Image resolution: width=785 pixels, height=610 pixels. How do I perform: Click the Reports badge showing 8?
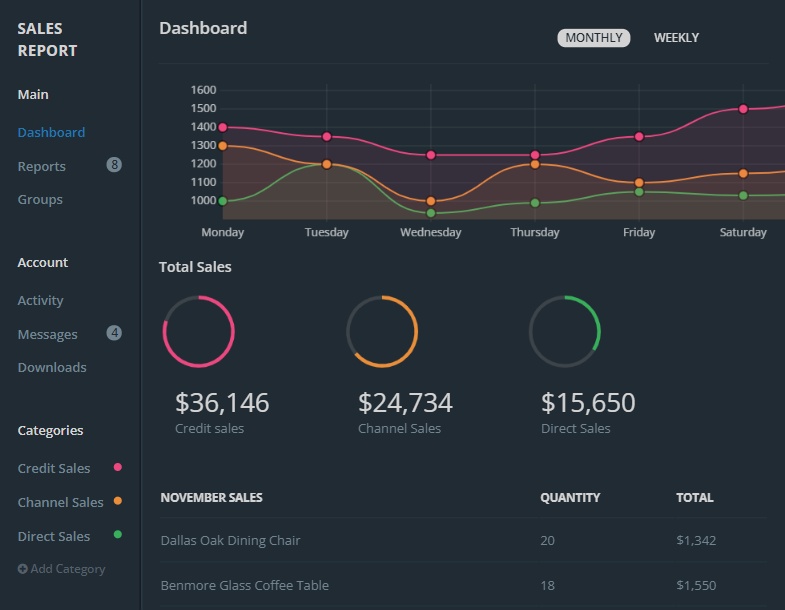pos(114,165)
